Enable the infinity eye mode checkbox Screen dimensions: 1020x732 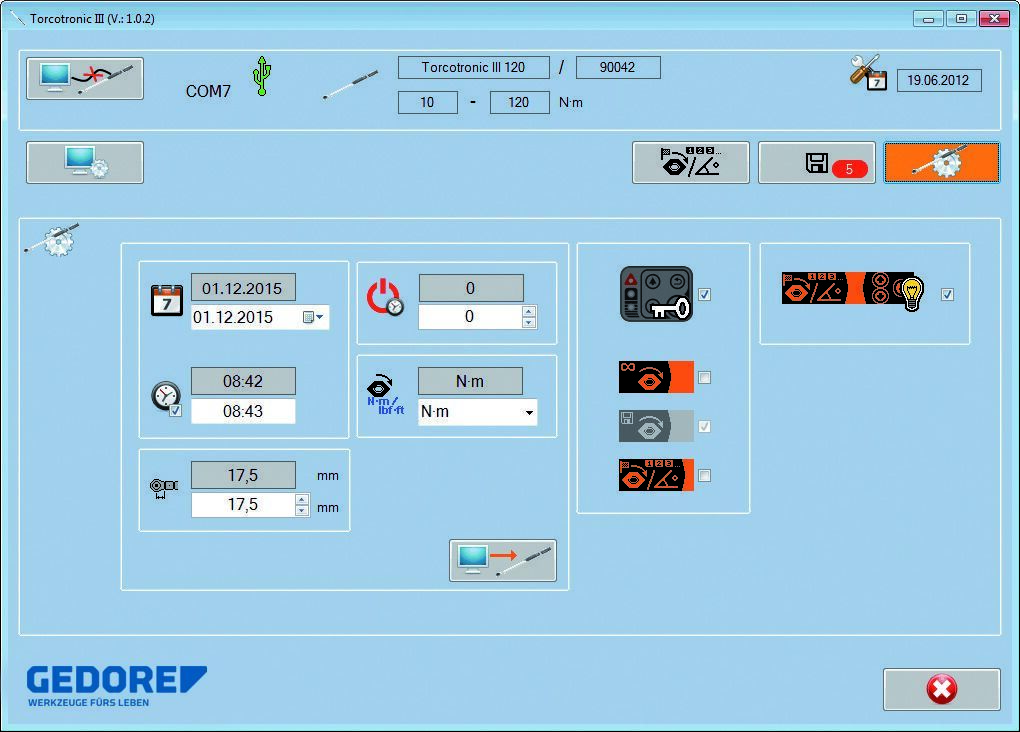705,378
